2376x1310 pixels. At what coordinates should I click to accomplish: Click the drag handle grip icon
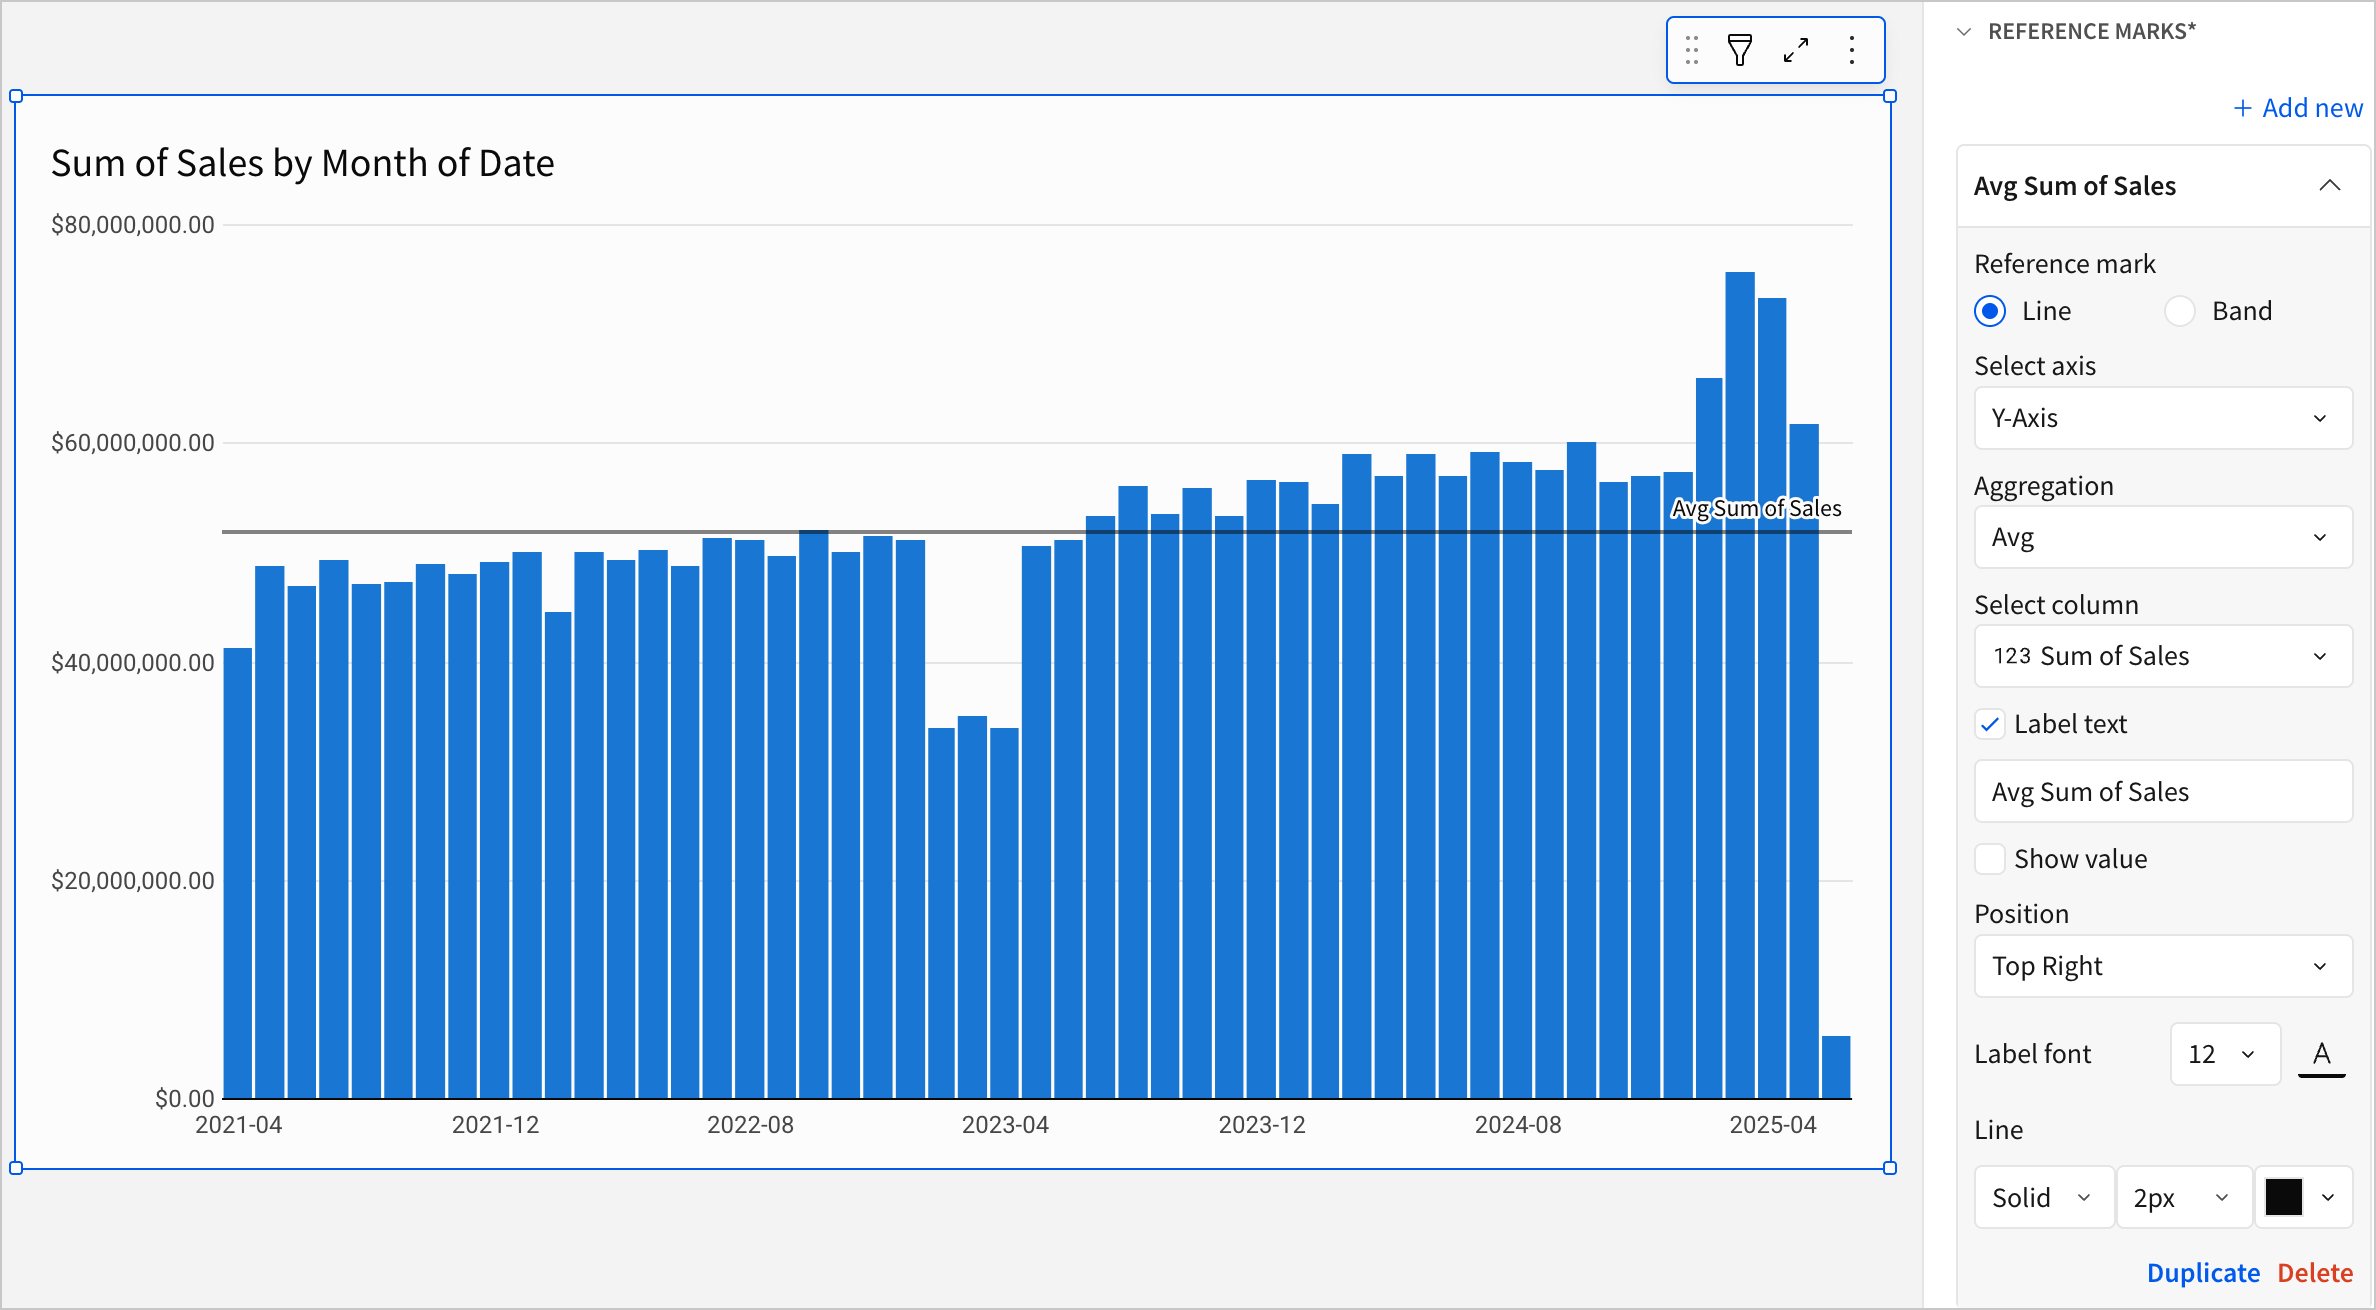coord(1691,50)
